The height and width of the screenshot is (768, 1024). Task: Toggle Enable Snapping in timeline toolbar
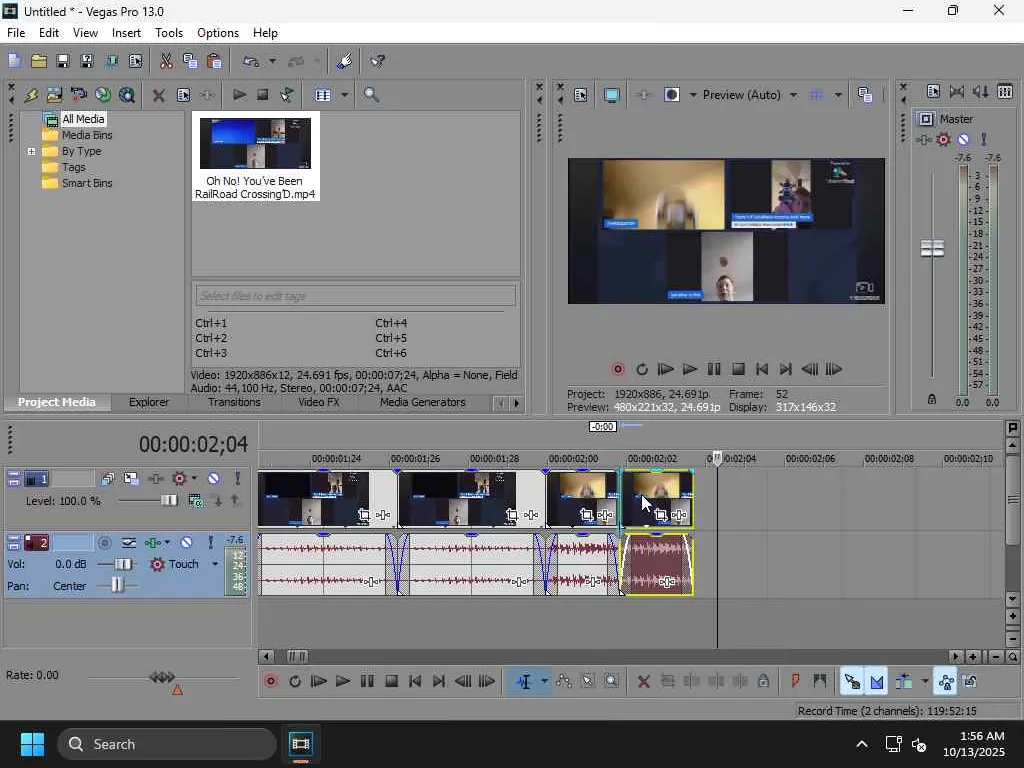click(x=852, y=681)
